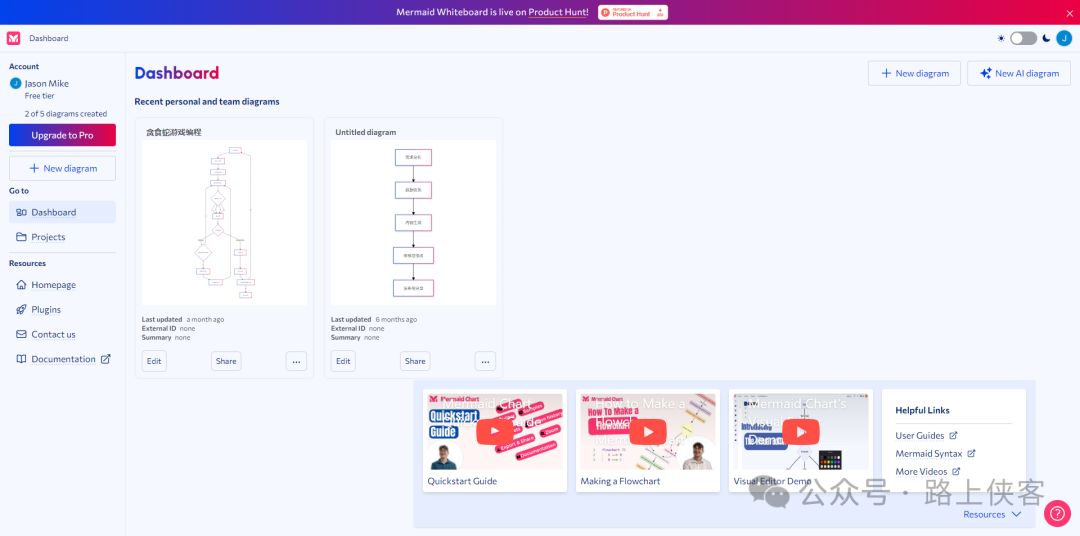Click the '2 of 5 diagrams created' text

(x=66, y=114)
